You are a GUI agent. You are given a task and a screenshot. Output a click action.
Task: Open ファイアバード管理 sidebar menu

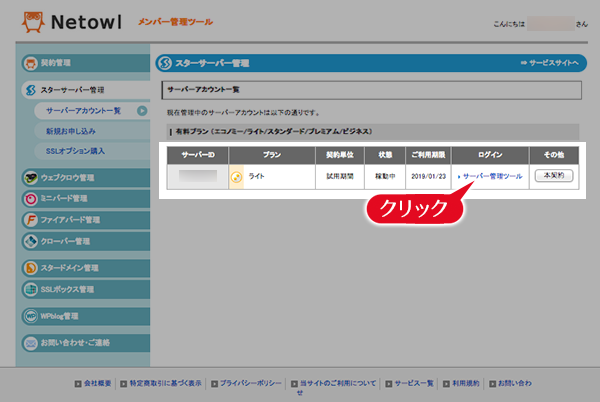click(86, 220)
